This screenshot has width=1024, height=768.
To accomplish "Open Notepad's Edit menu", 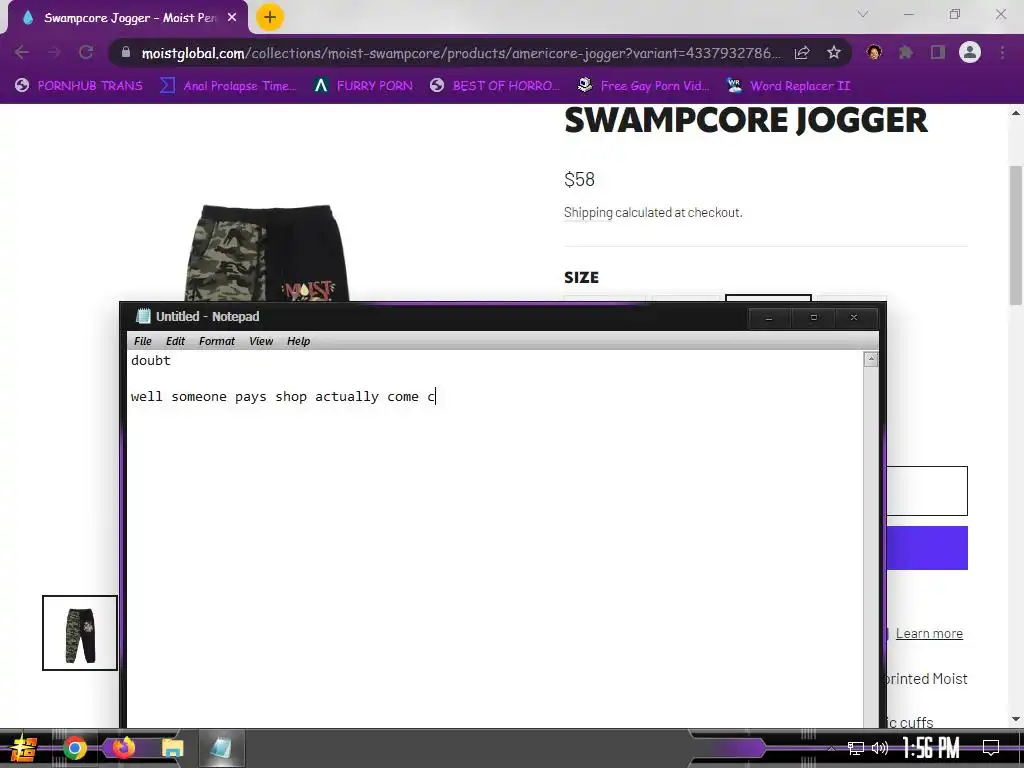I will pyautogui.click(x=175, y=341).
